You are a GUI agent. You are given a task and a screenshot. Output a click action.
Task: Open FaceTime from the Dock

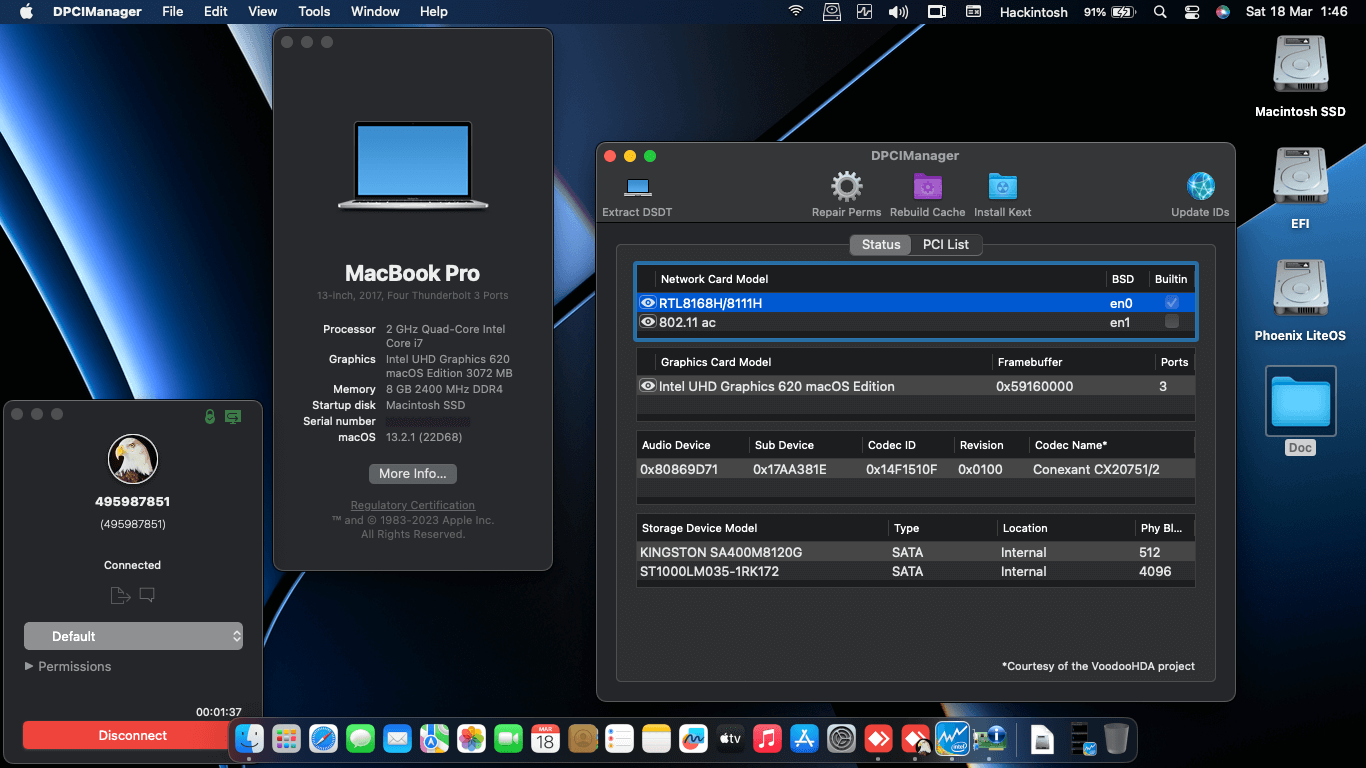pyautogui.click(x=508, y=739)
